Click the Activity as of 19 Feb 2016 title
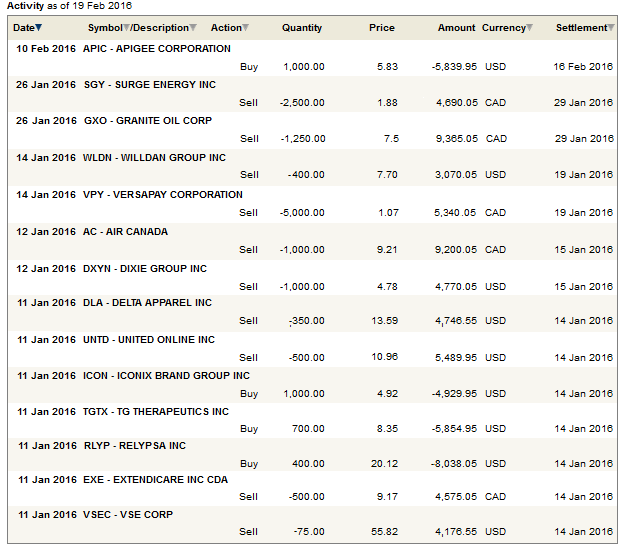This screenshot has height=555, width=630. 70,6
